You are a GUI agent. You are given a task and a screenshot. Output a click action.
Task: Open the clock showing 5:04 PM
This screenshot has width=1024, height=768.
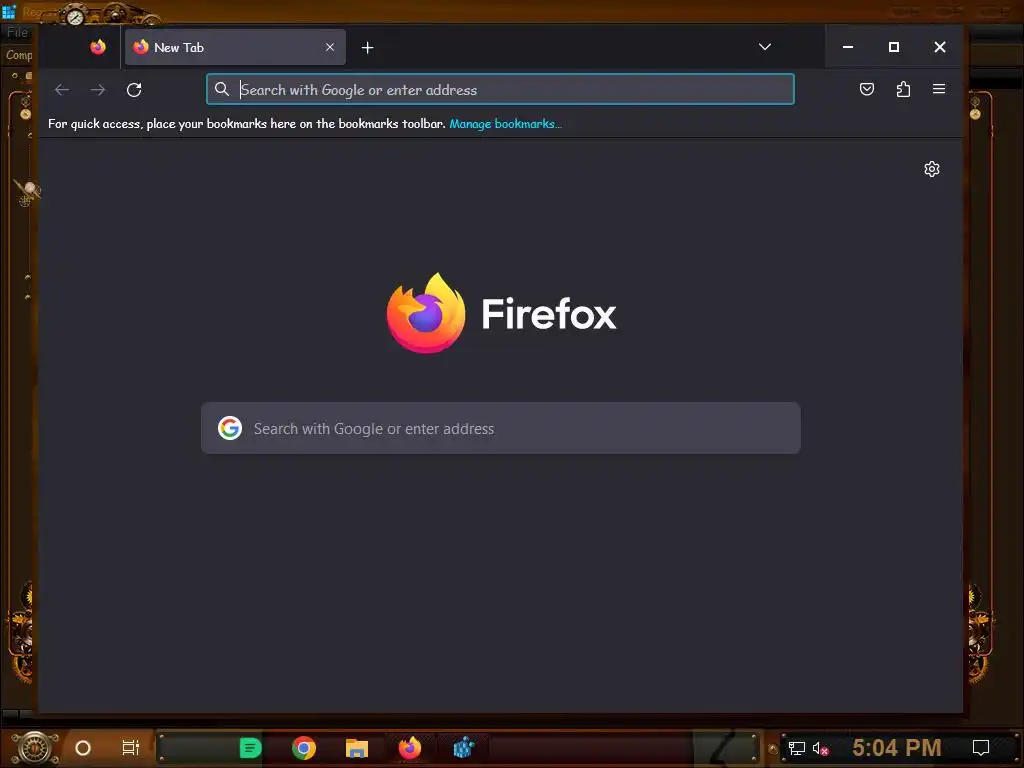[897, 748]
